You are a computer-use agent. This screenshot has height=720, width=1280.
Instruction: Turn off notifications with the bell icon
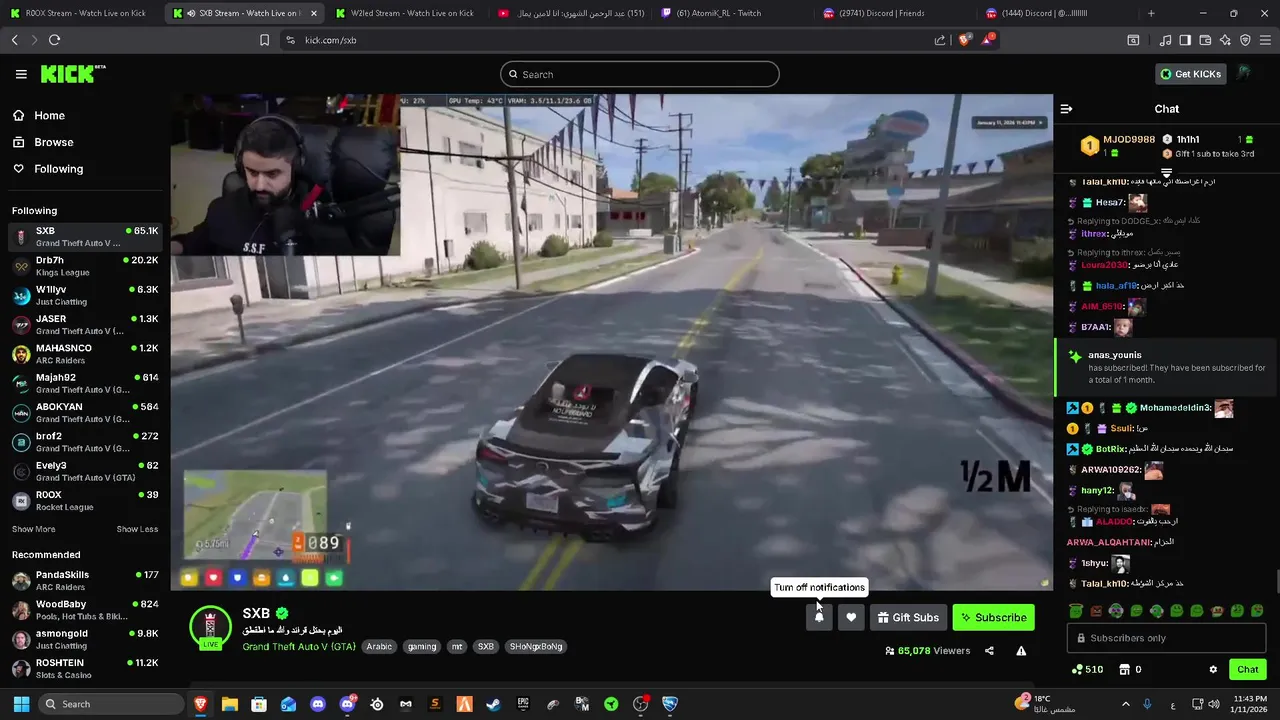(x=819, y=617)
